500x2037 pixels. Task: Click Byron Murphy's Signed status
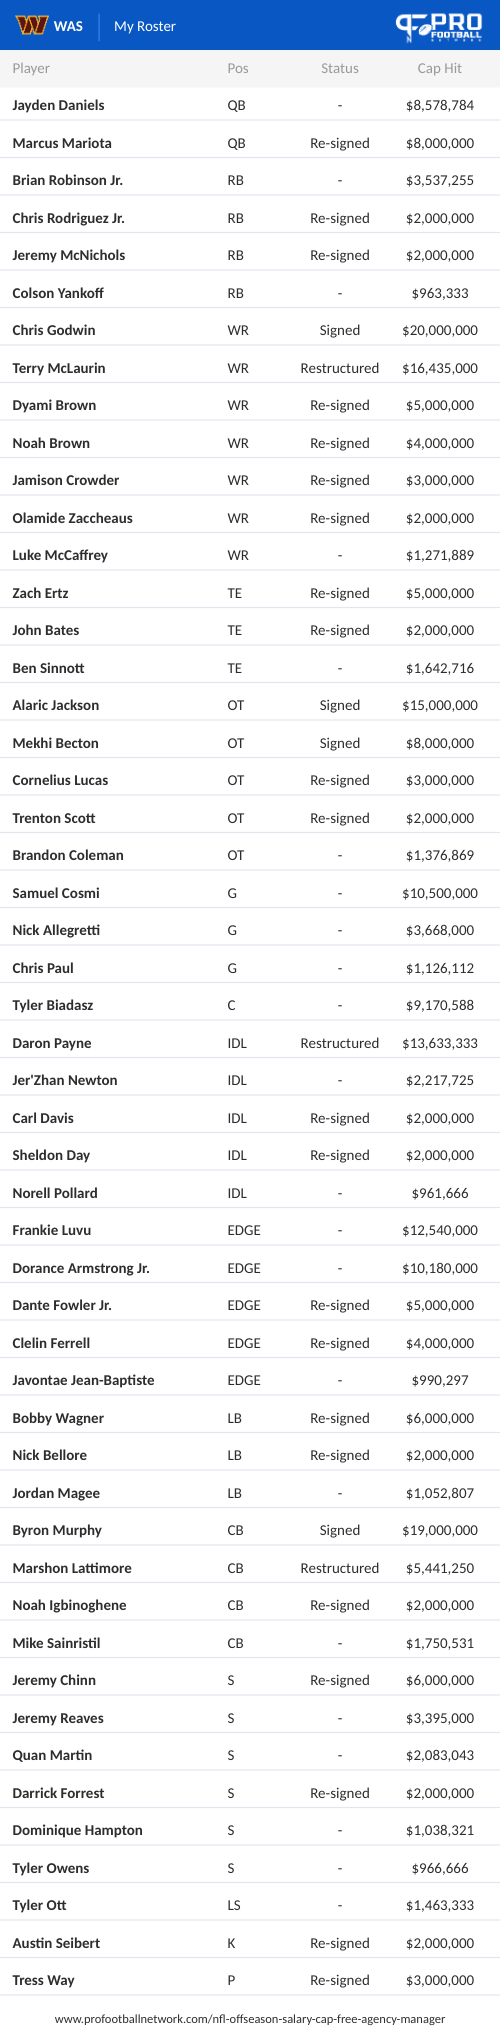tap(340, 1530)
